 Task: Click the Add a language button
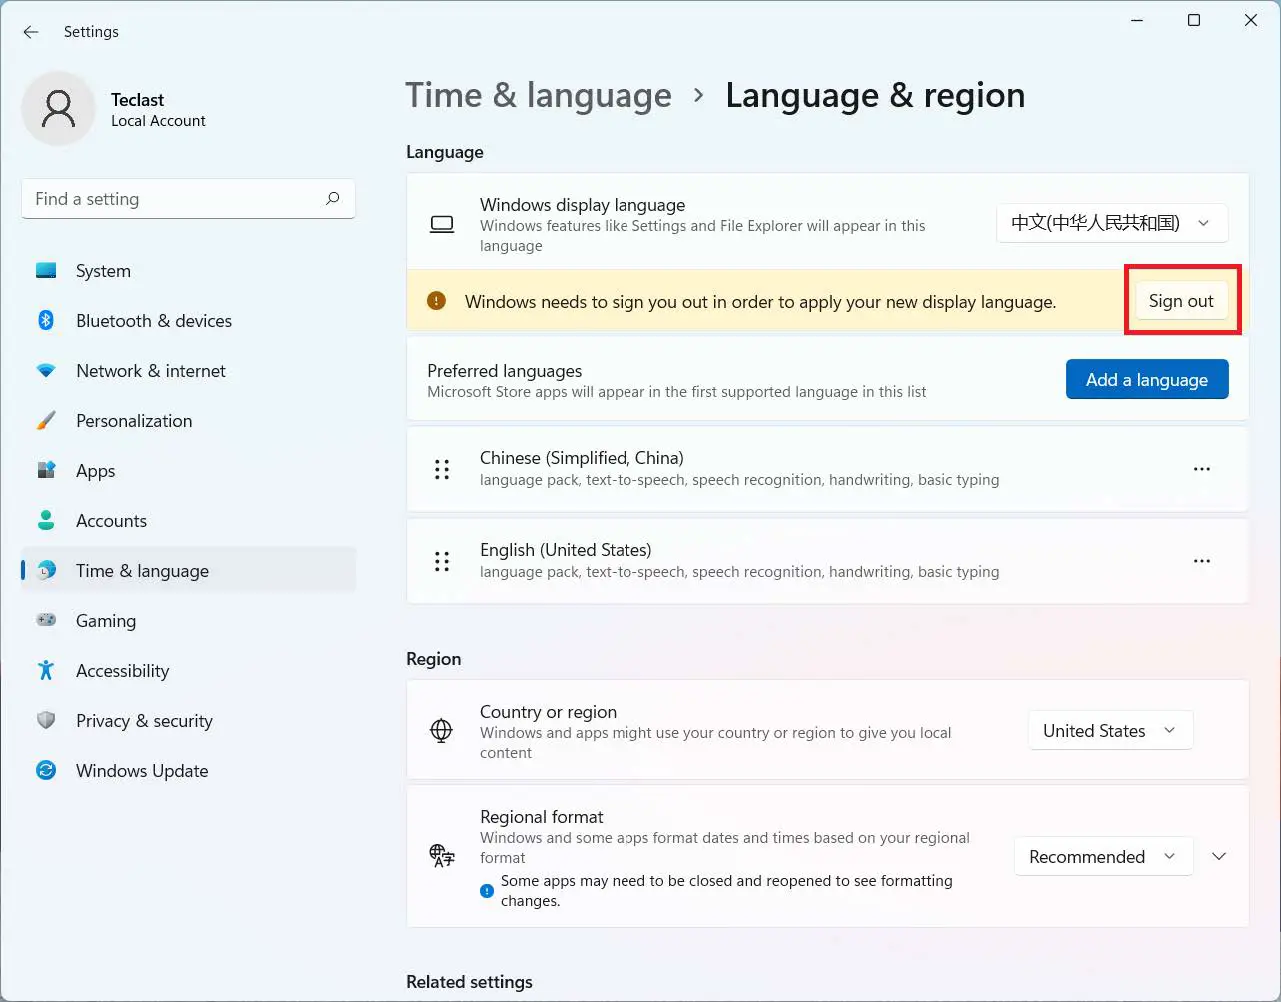(x=1146, y=380)
